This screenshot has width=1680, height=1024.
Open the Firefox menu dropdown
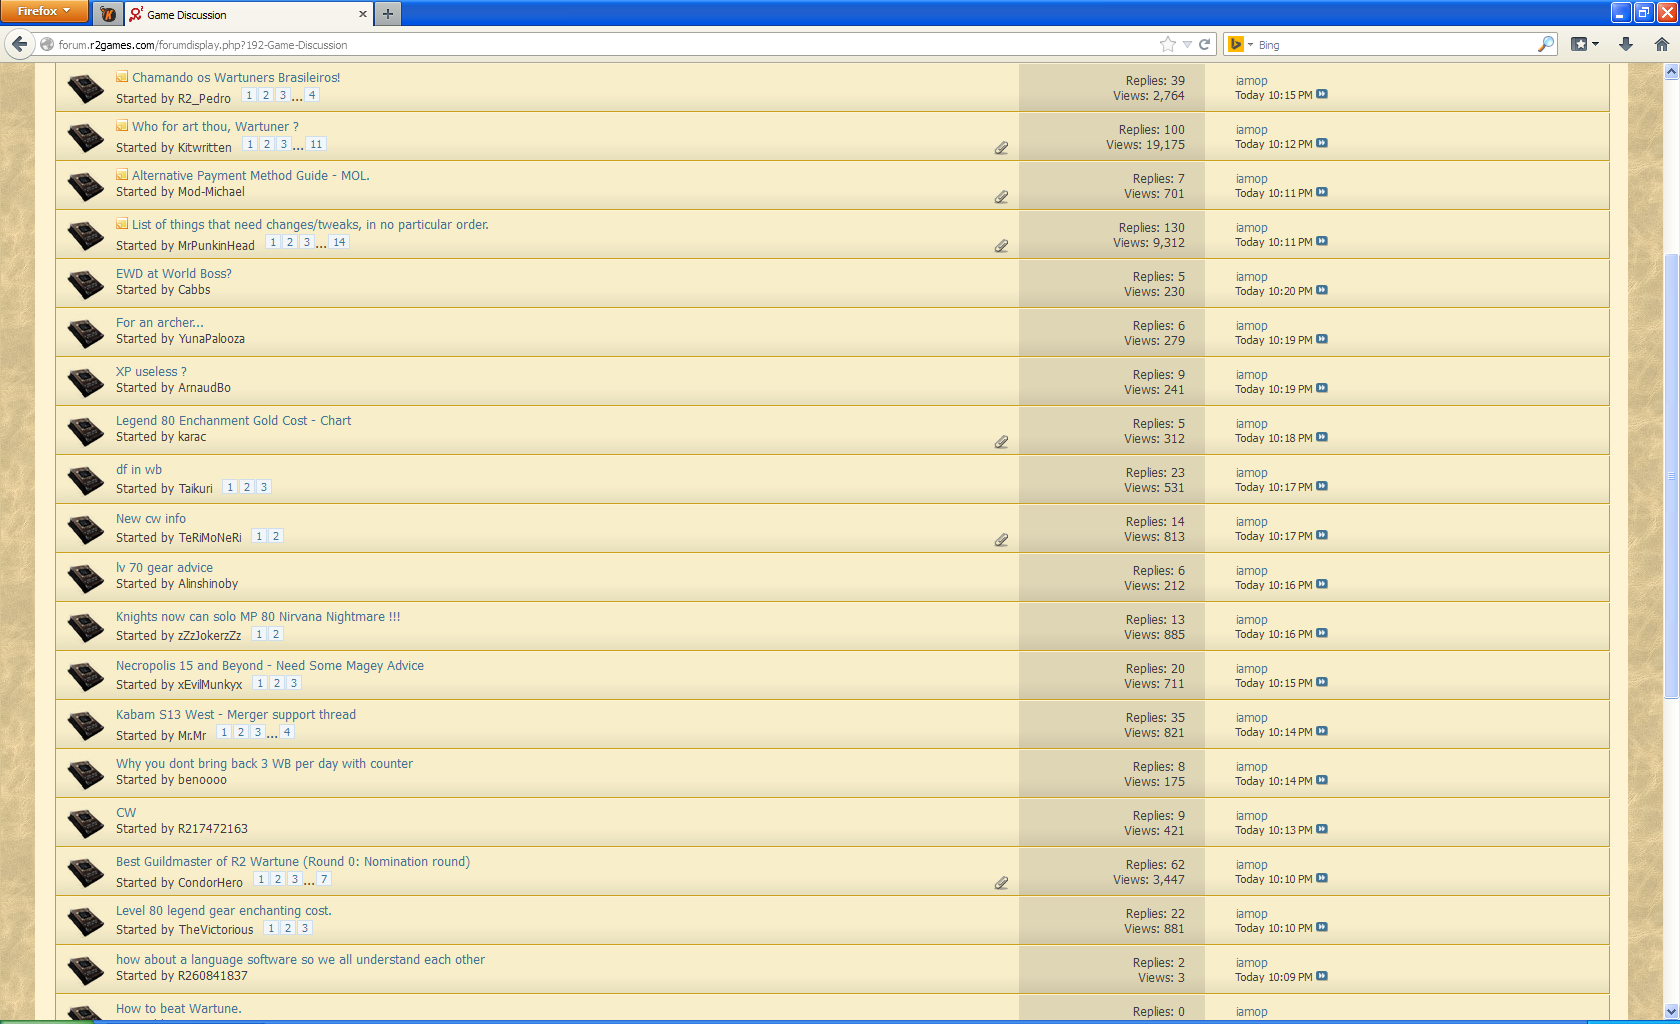(44, 12)
